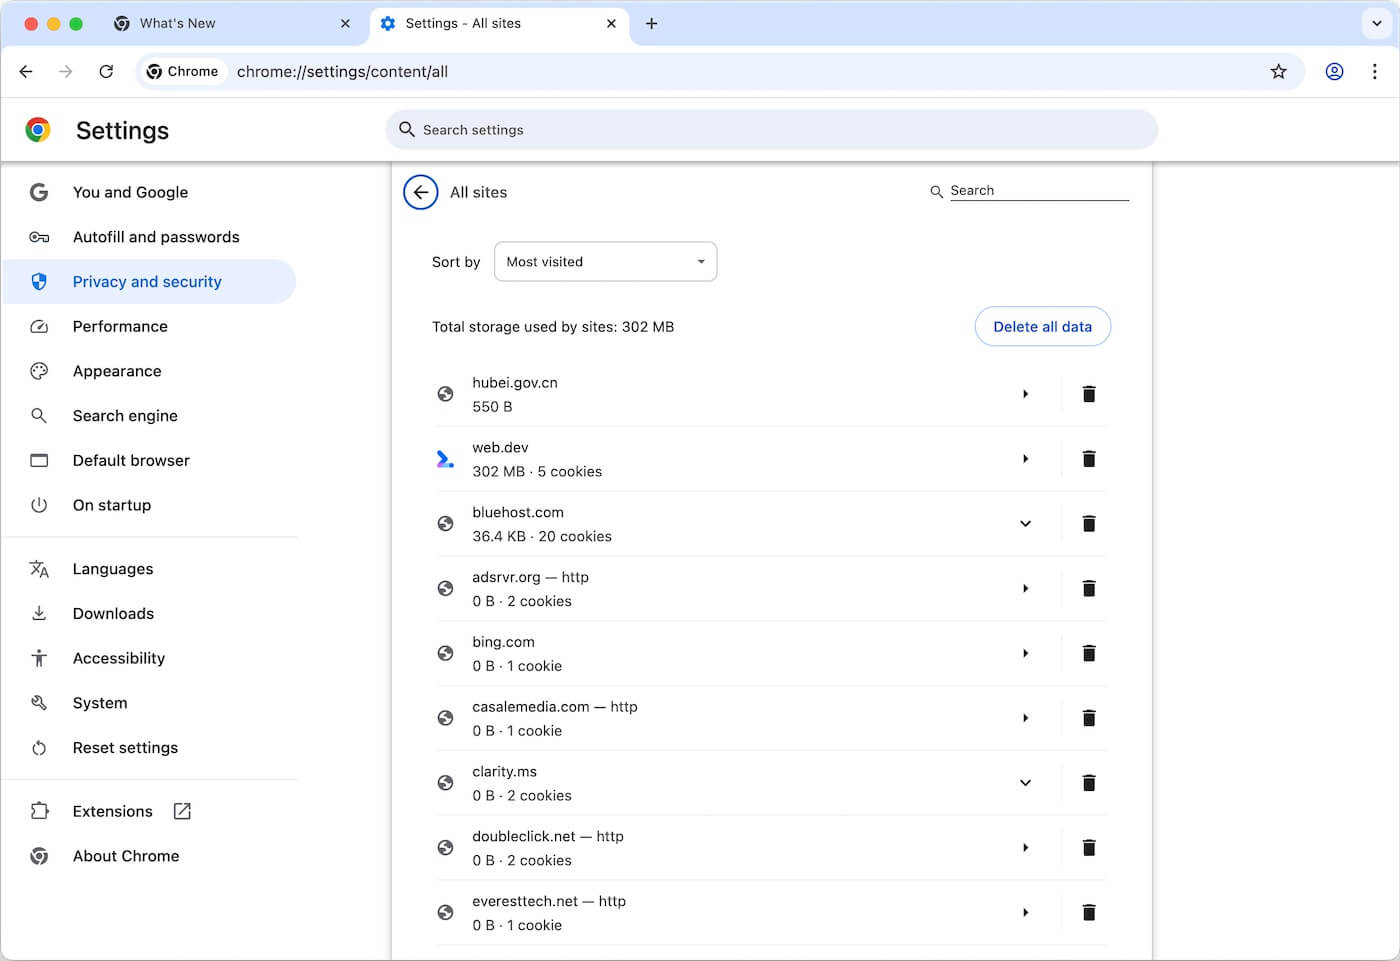This screenshot has height=961, width=1400.
Task: Expand hubei.gov.cn site details arrow
Action: (1025, 394)
